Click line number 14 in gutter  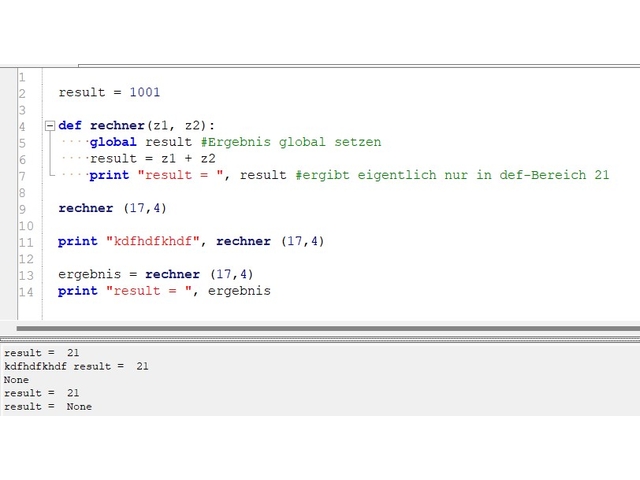pos(26,292)
